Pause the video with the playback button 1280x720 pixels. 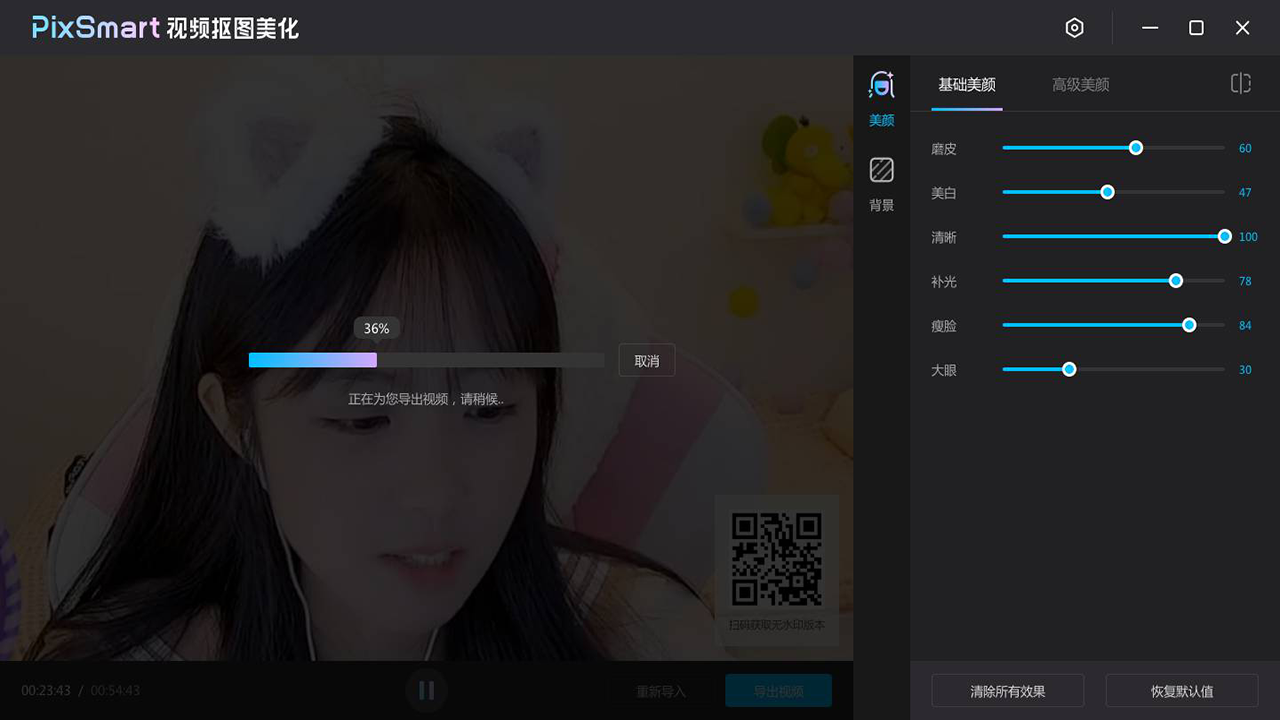click(x=426, y=690)
